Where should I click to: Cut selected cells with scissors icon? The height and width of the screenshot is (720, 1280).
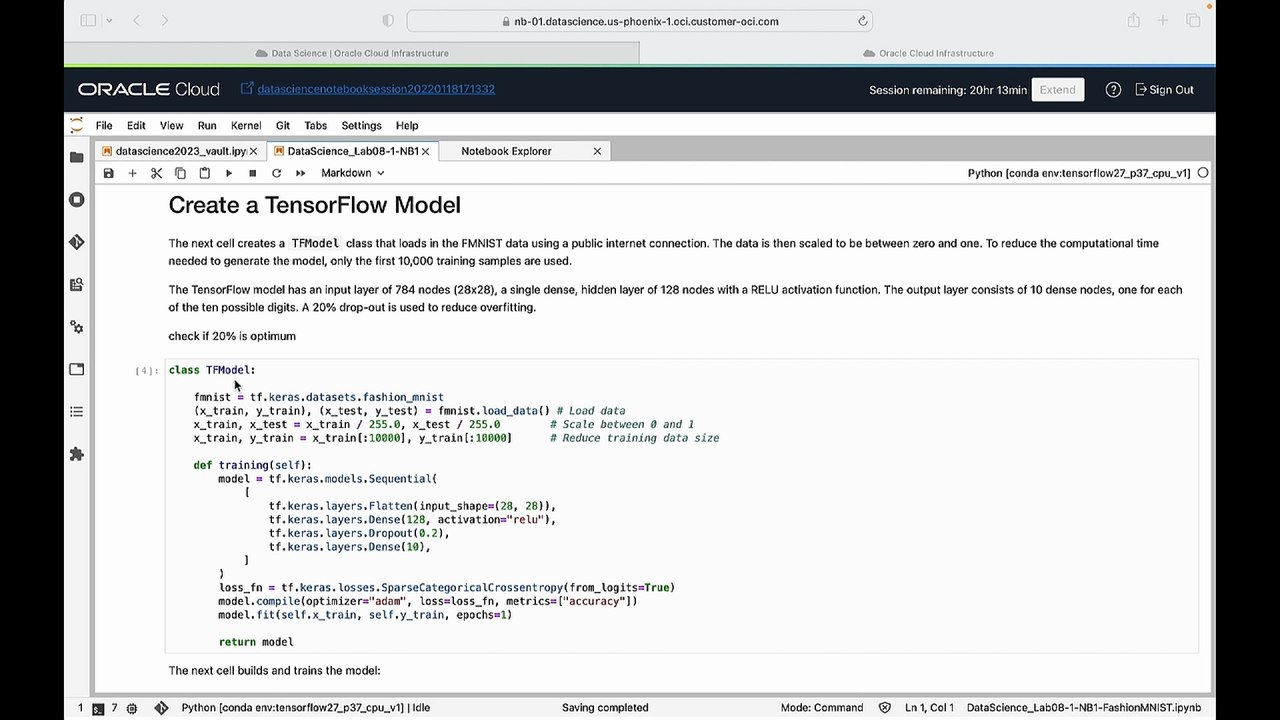[156, 173]
